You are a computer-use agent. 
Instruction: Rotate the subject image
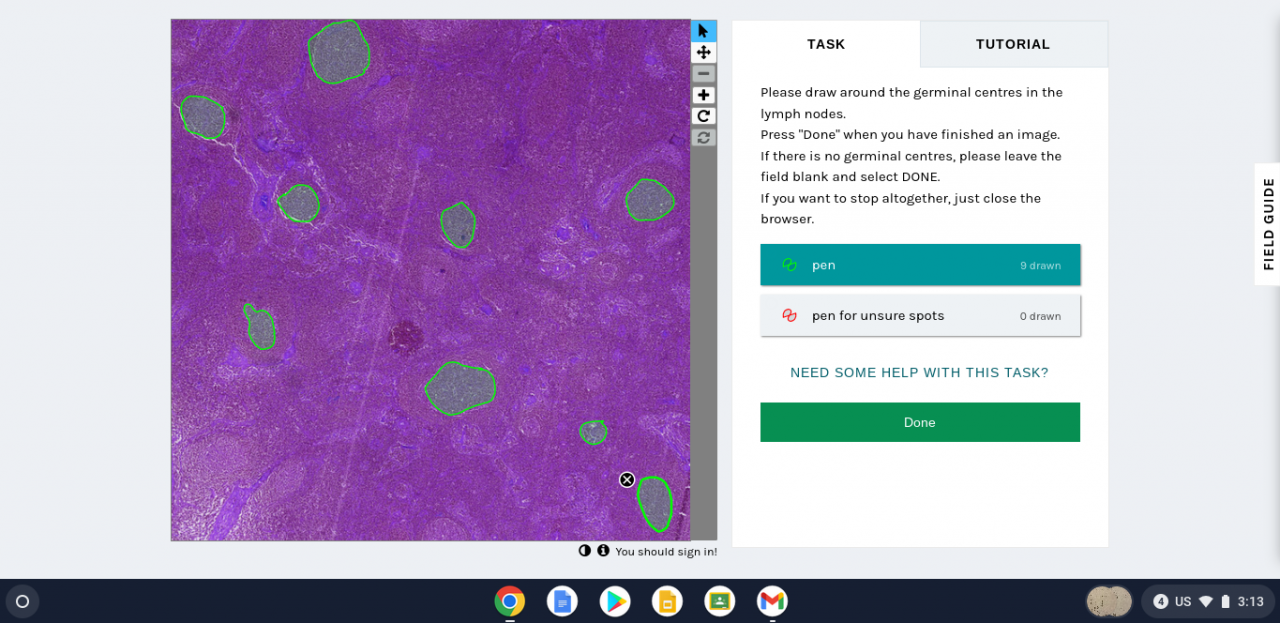[x=704, y=116]
